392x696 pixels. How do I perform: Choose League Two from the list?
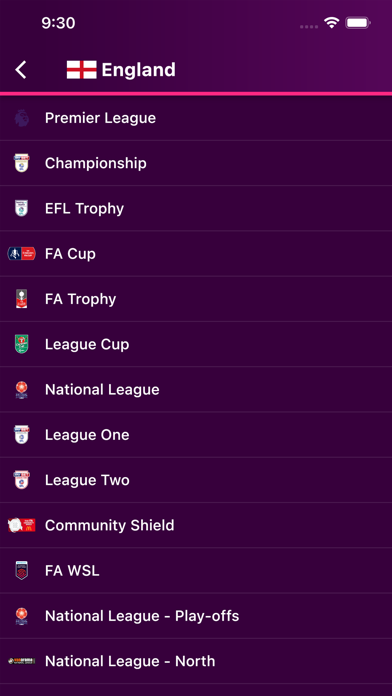point(196,480)
